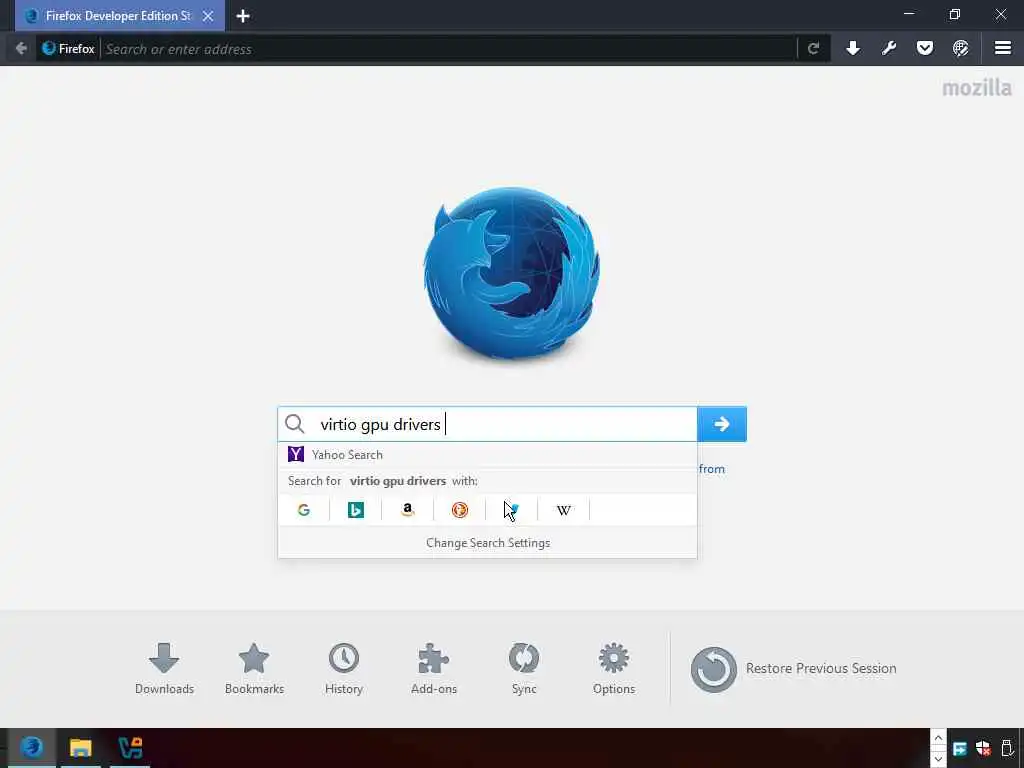Click the tray down arrow
This screenshot has height=768, width=1024.
pyautogui.click(x=938, y=758)
